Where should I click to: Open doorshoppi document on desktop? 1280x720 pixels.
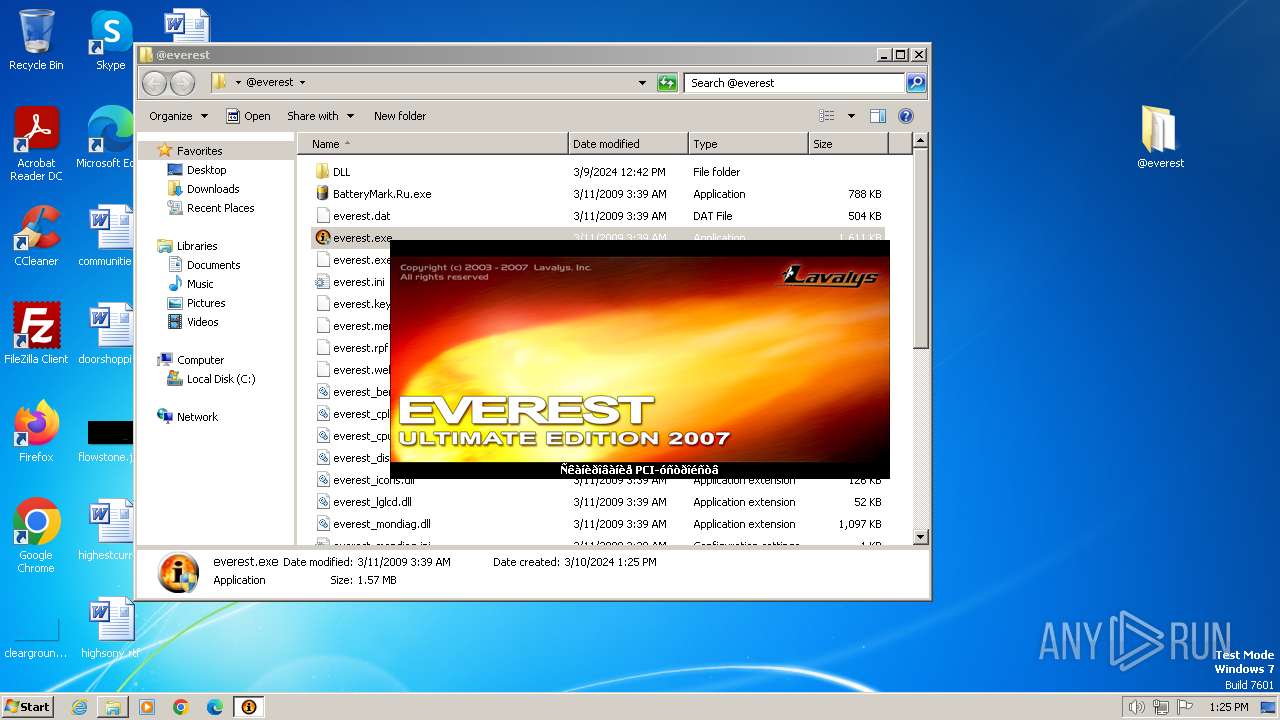tap(108, 334)
